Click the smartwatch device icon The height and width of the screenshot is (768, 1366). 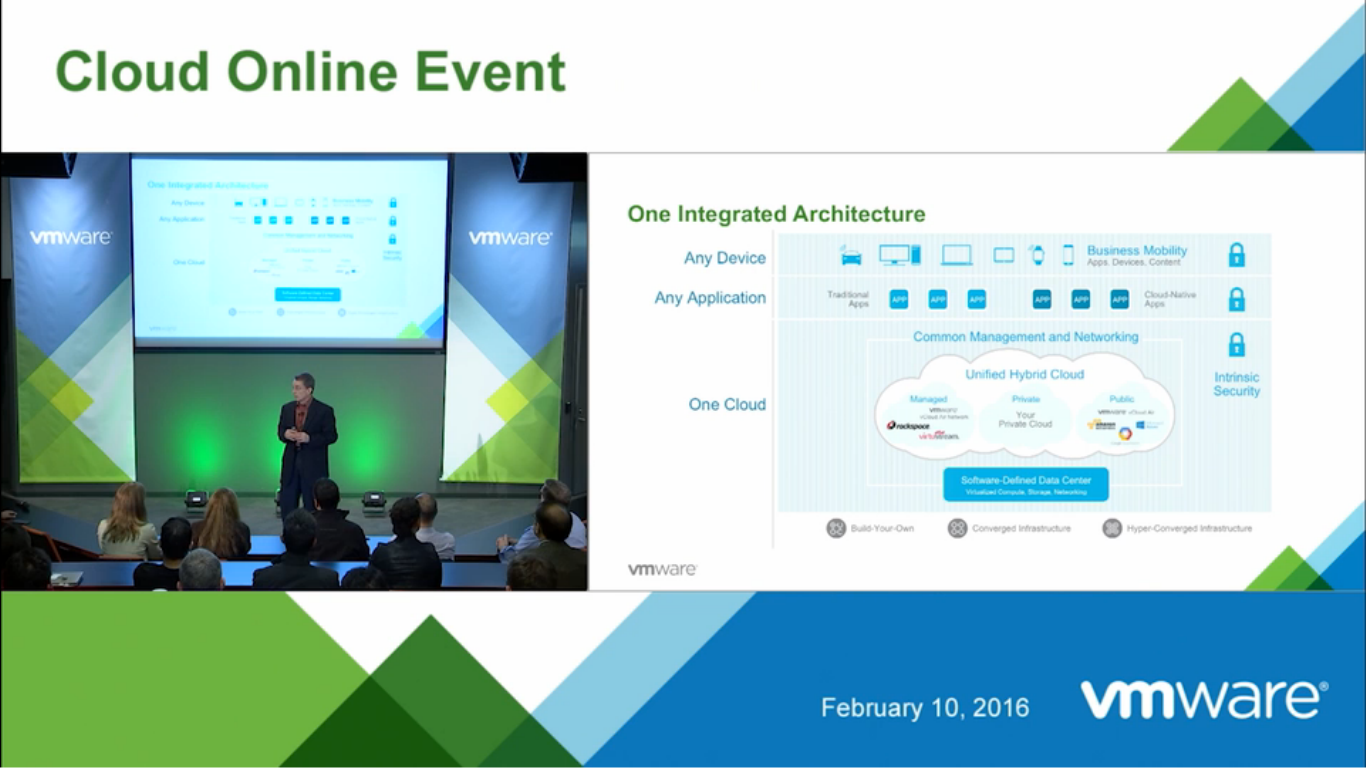(x=1038, y=255)
